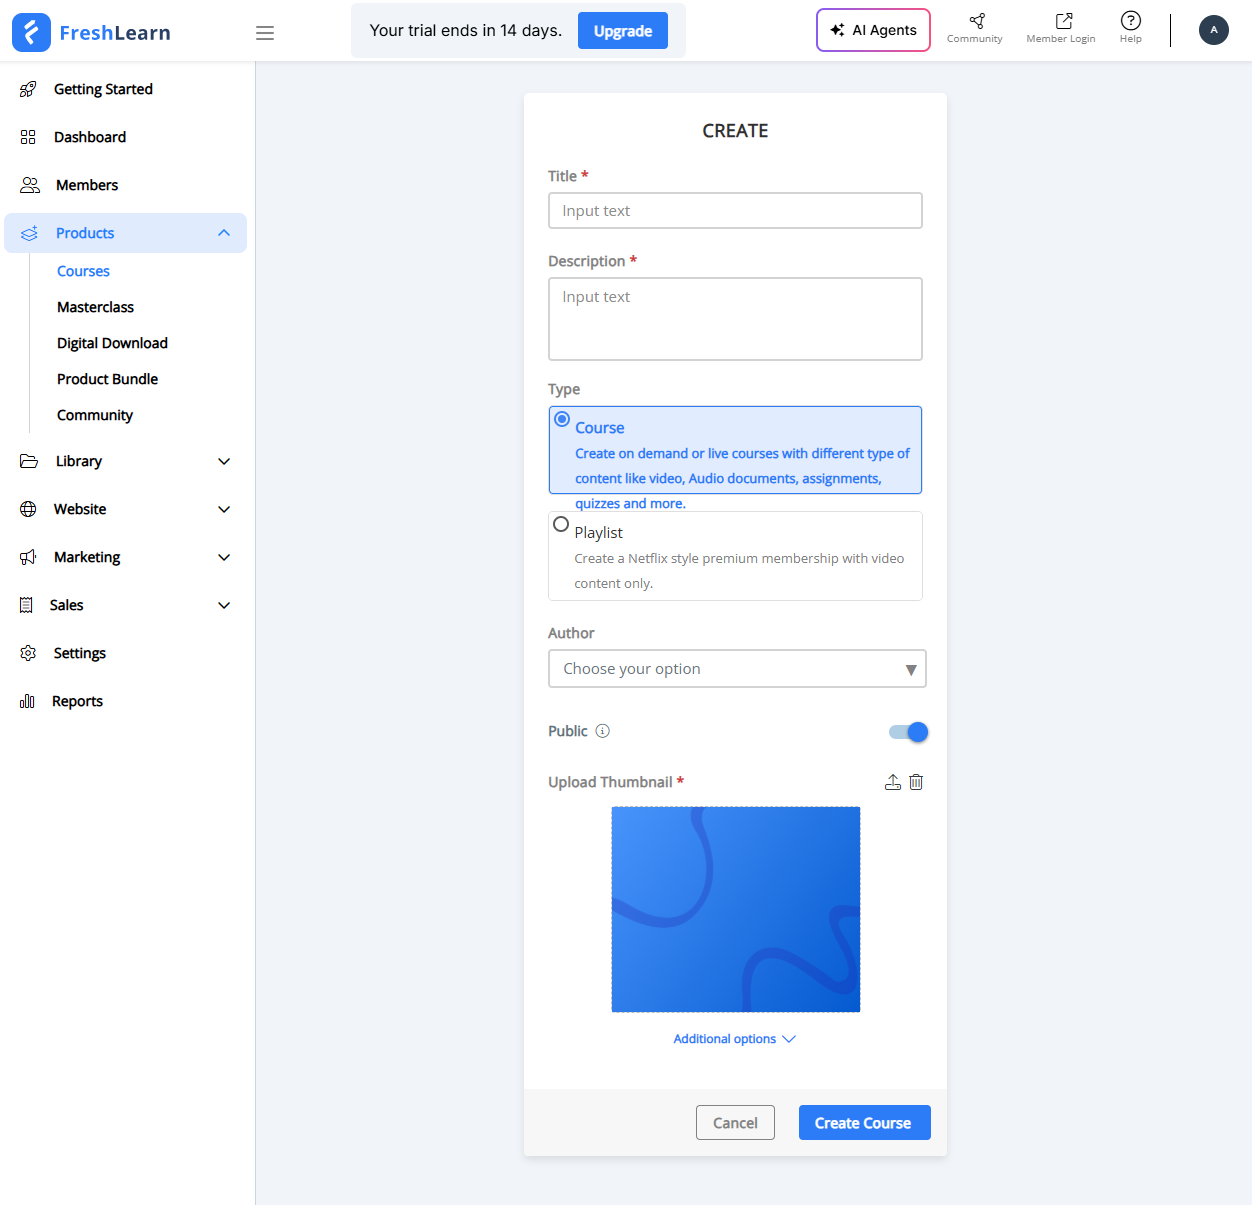1252x1205 pixels.
Task: Click the upload thumbnail icon
Action: [893, 782]
